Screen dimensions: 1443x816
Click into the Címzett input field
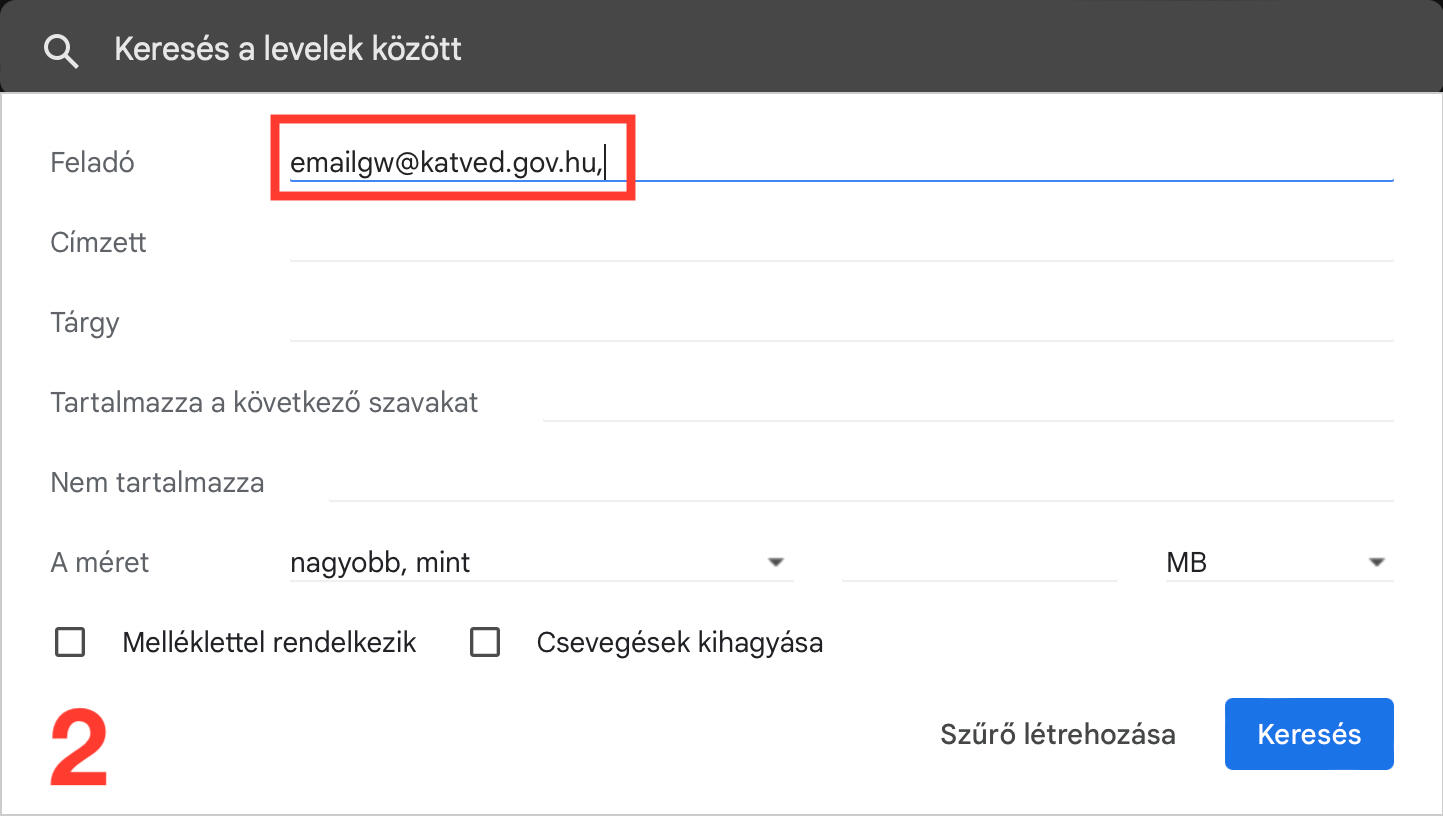click(840, 242)
